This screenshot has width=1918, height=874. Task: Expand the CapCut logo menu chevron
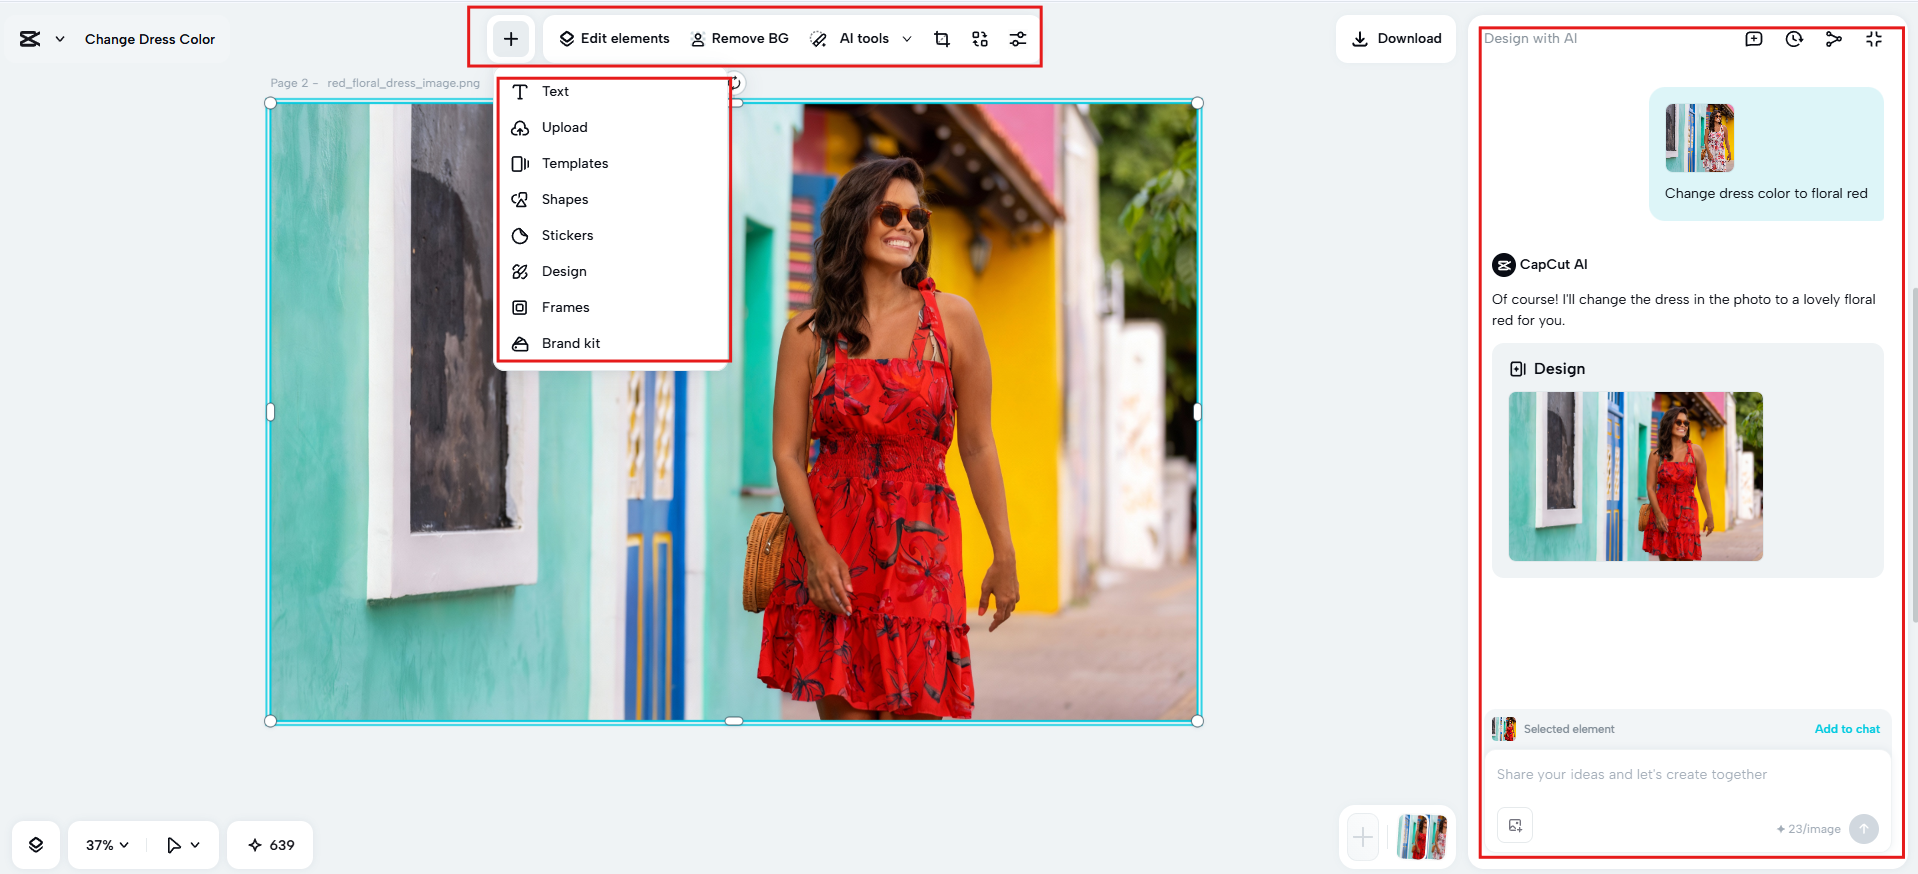[x=60, y=39]
